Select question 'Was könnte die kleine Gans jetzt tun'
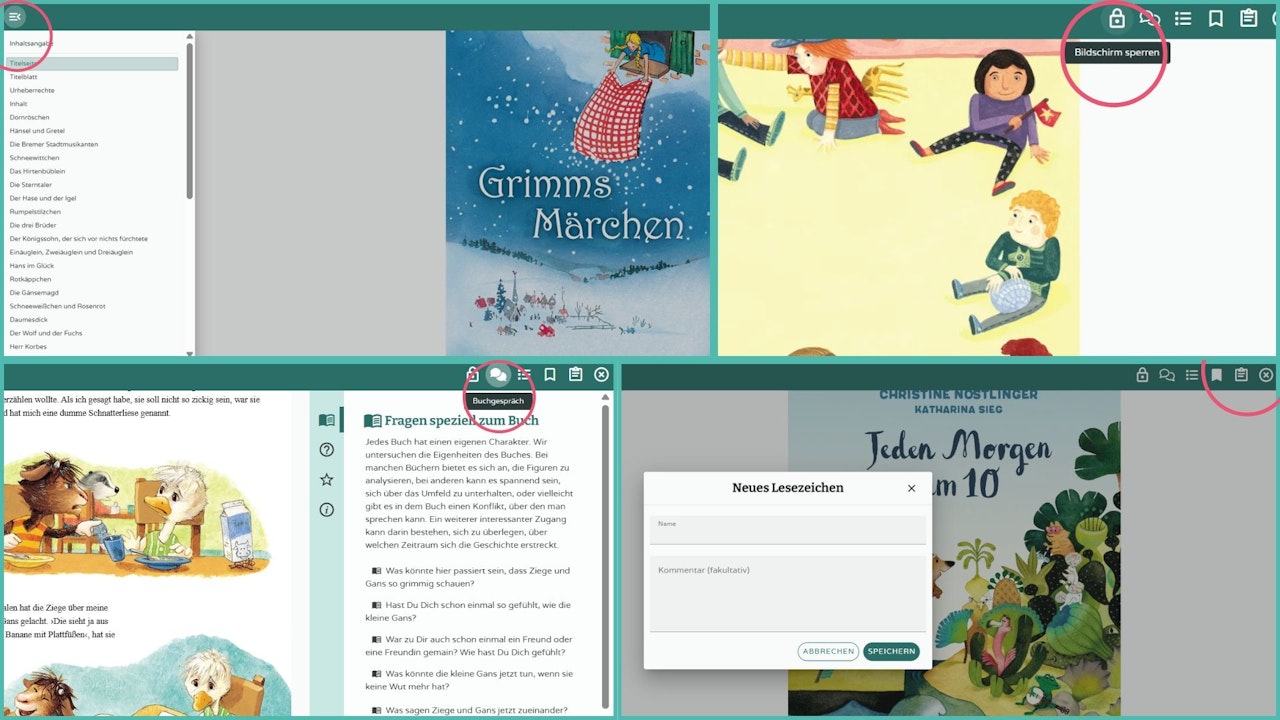Image resolution: width=1280 pixels, height=720 pixels. pyautogui.click(x=470, y=680)
